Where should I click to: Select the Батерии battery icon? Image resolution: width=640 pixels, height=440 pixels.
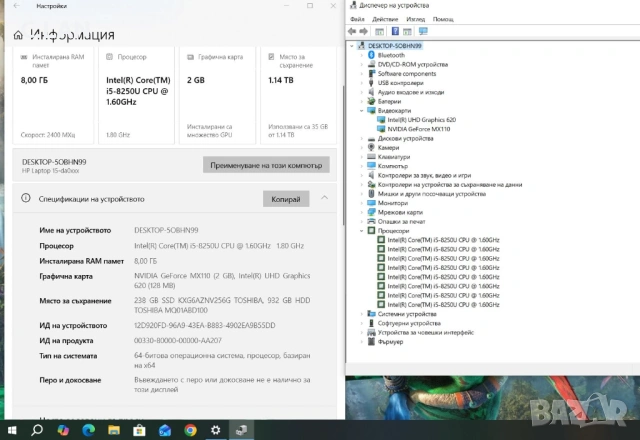371,101
